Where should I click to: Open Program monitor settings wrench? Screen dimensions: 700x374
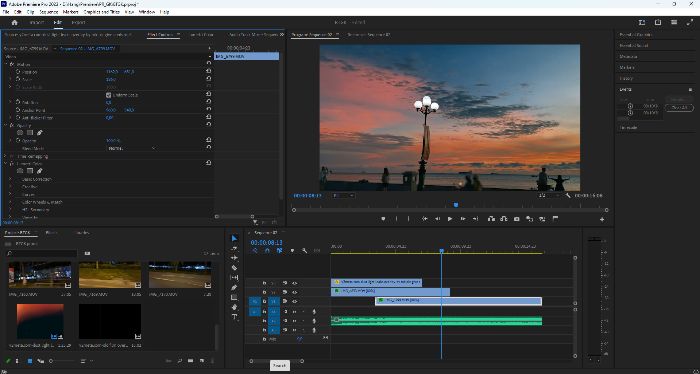pos(568,195)
